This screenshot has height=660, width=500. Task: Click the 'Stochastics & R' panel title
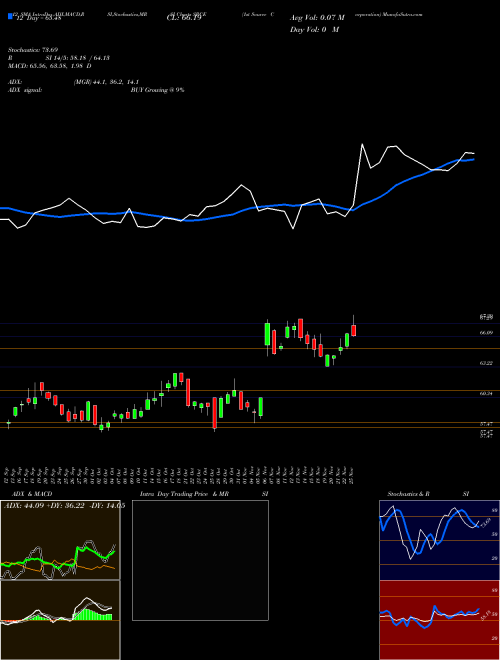(x=409, y=494)
